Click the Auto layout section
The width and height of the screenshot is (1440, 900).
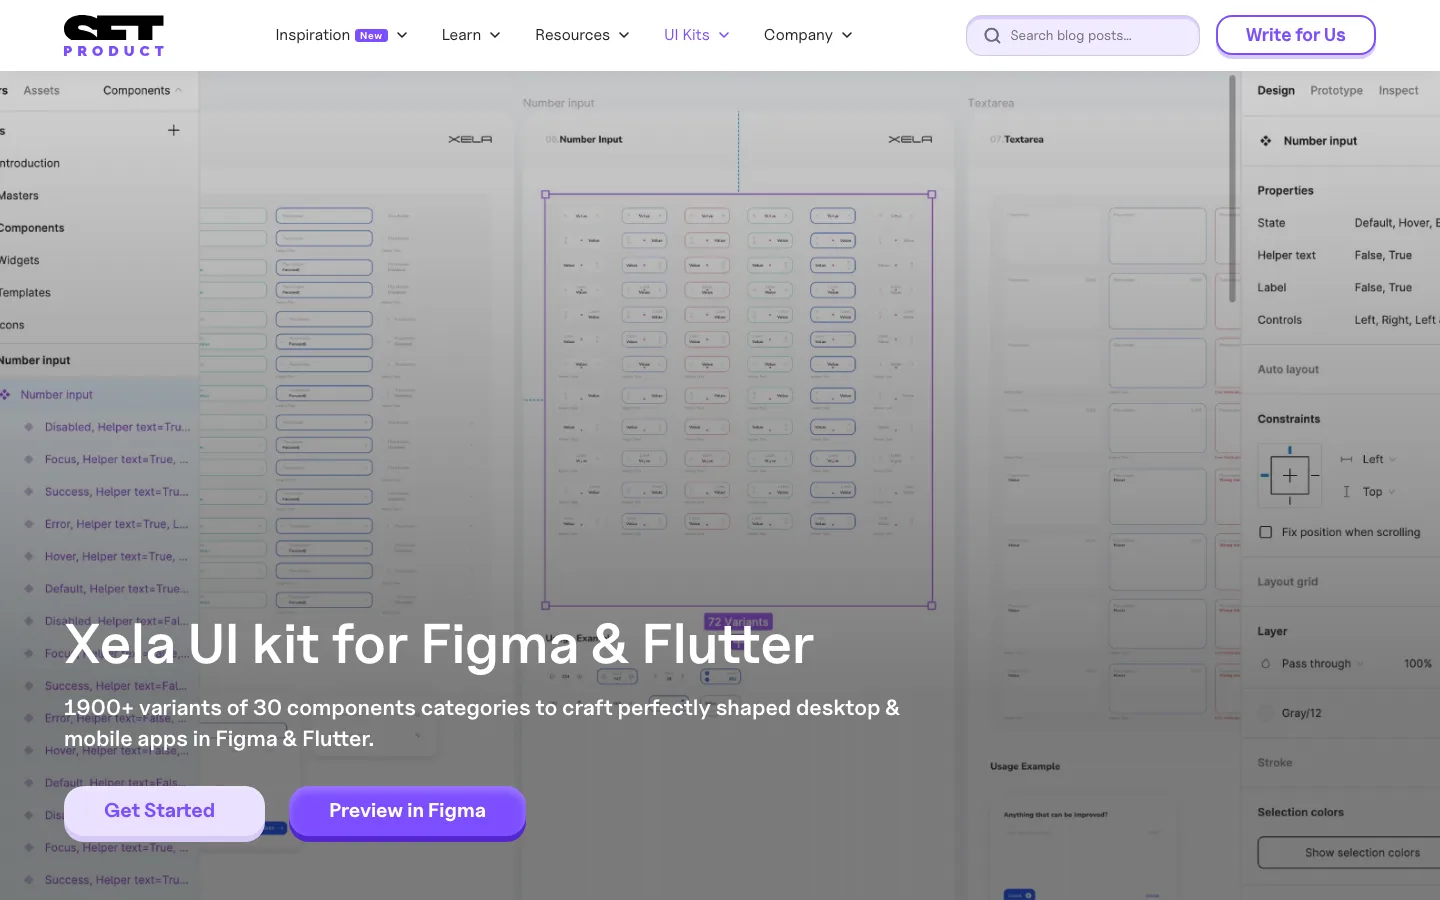[x=1288, y=370]
